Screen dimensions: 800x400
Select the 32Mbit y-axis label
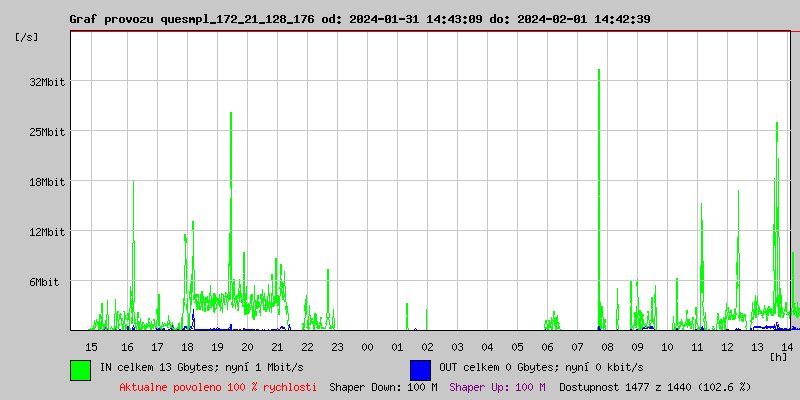47,82
